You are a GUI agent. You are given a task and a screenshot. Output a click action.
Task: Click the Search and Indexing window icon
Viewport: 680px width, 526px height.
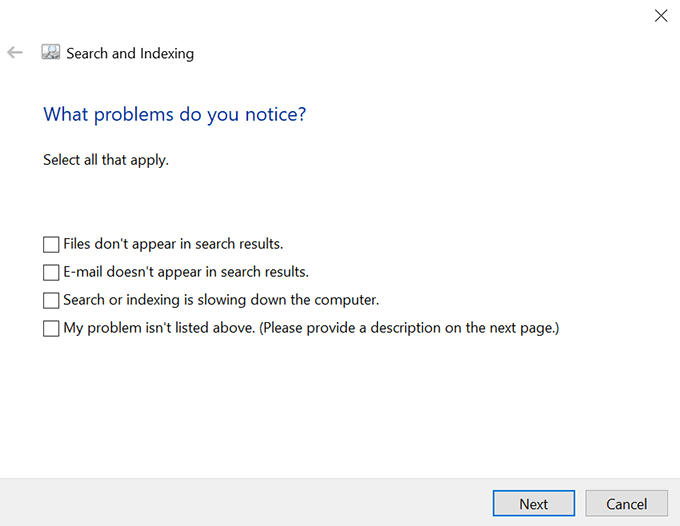coord(51,52)
